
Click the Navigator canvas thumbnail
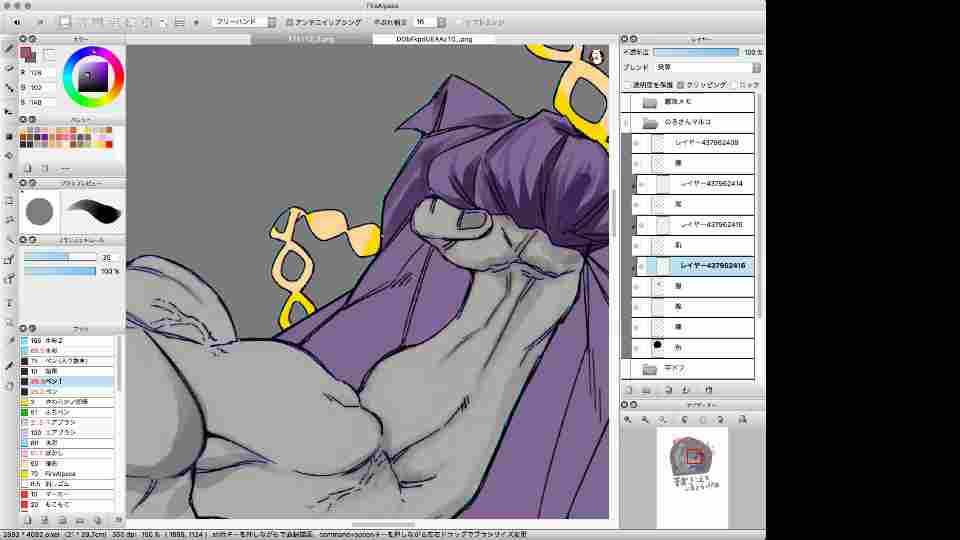pos(692,478)
